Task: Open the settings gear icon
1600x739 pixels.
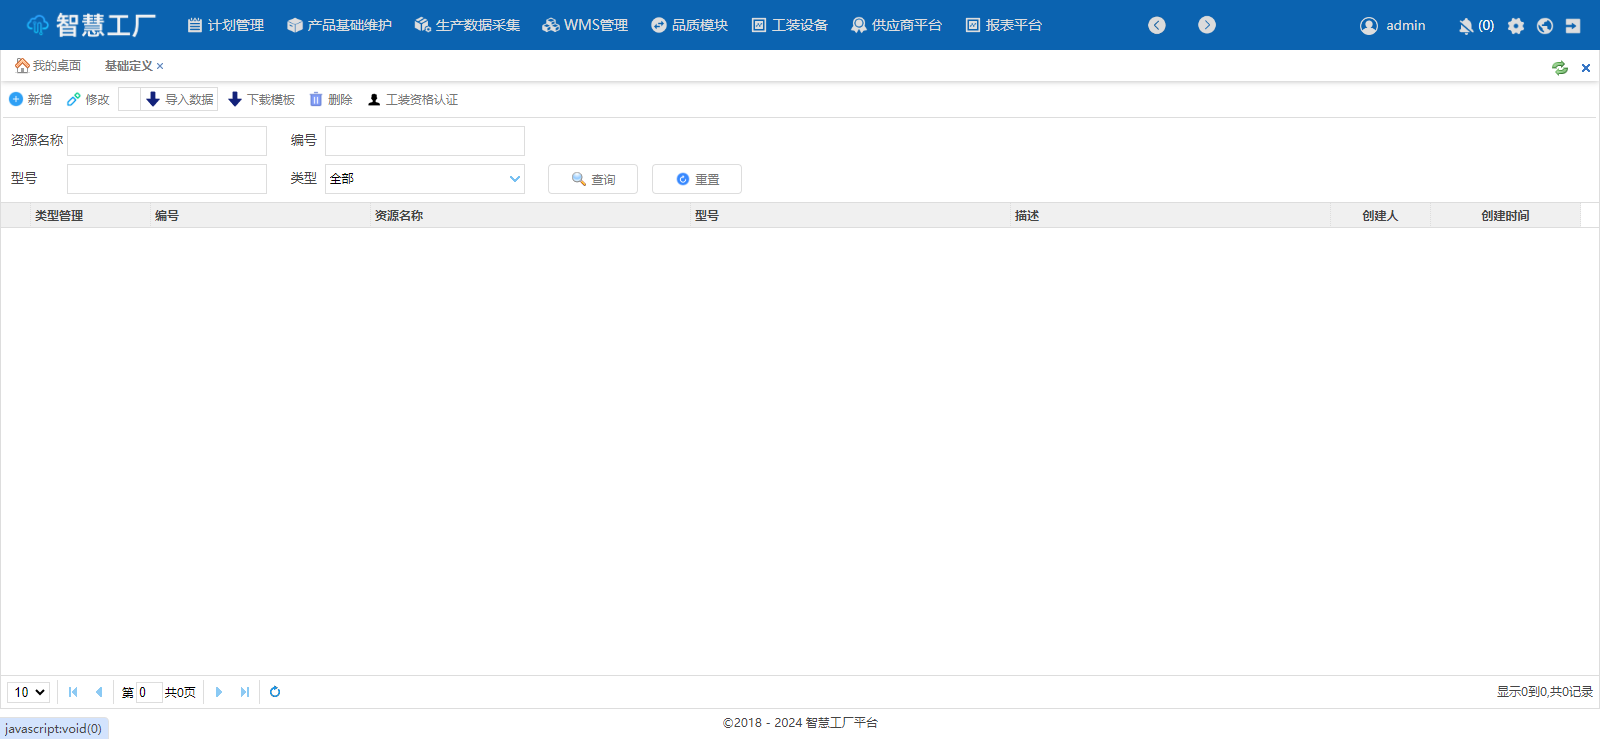Action: tap(1516, 26)
